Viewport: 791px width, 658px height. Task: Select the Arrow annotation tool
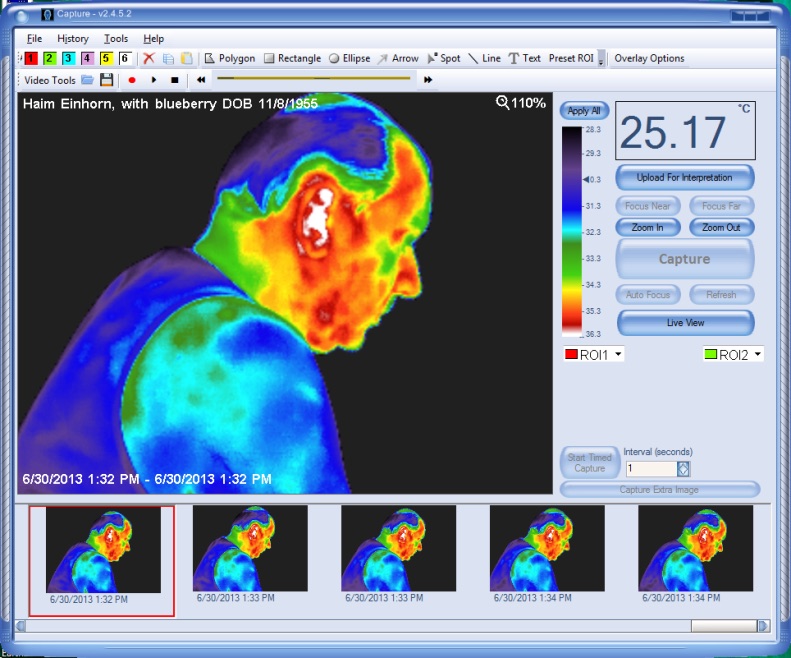click(398, 59)
